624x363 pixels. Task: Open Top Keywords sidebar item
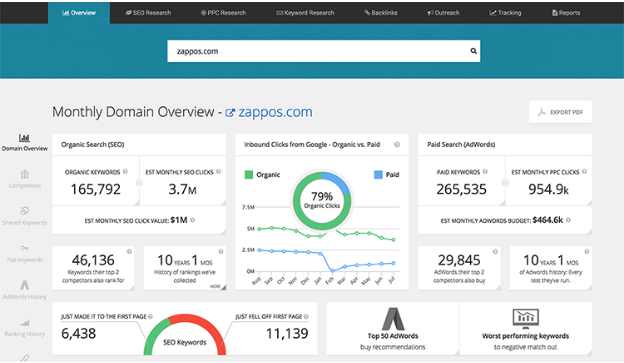pyautogui.click(x=24, y=254)
